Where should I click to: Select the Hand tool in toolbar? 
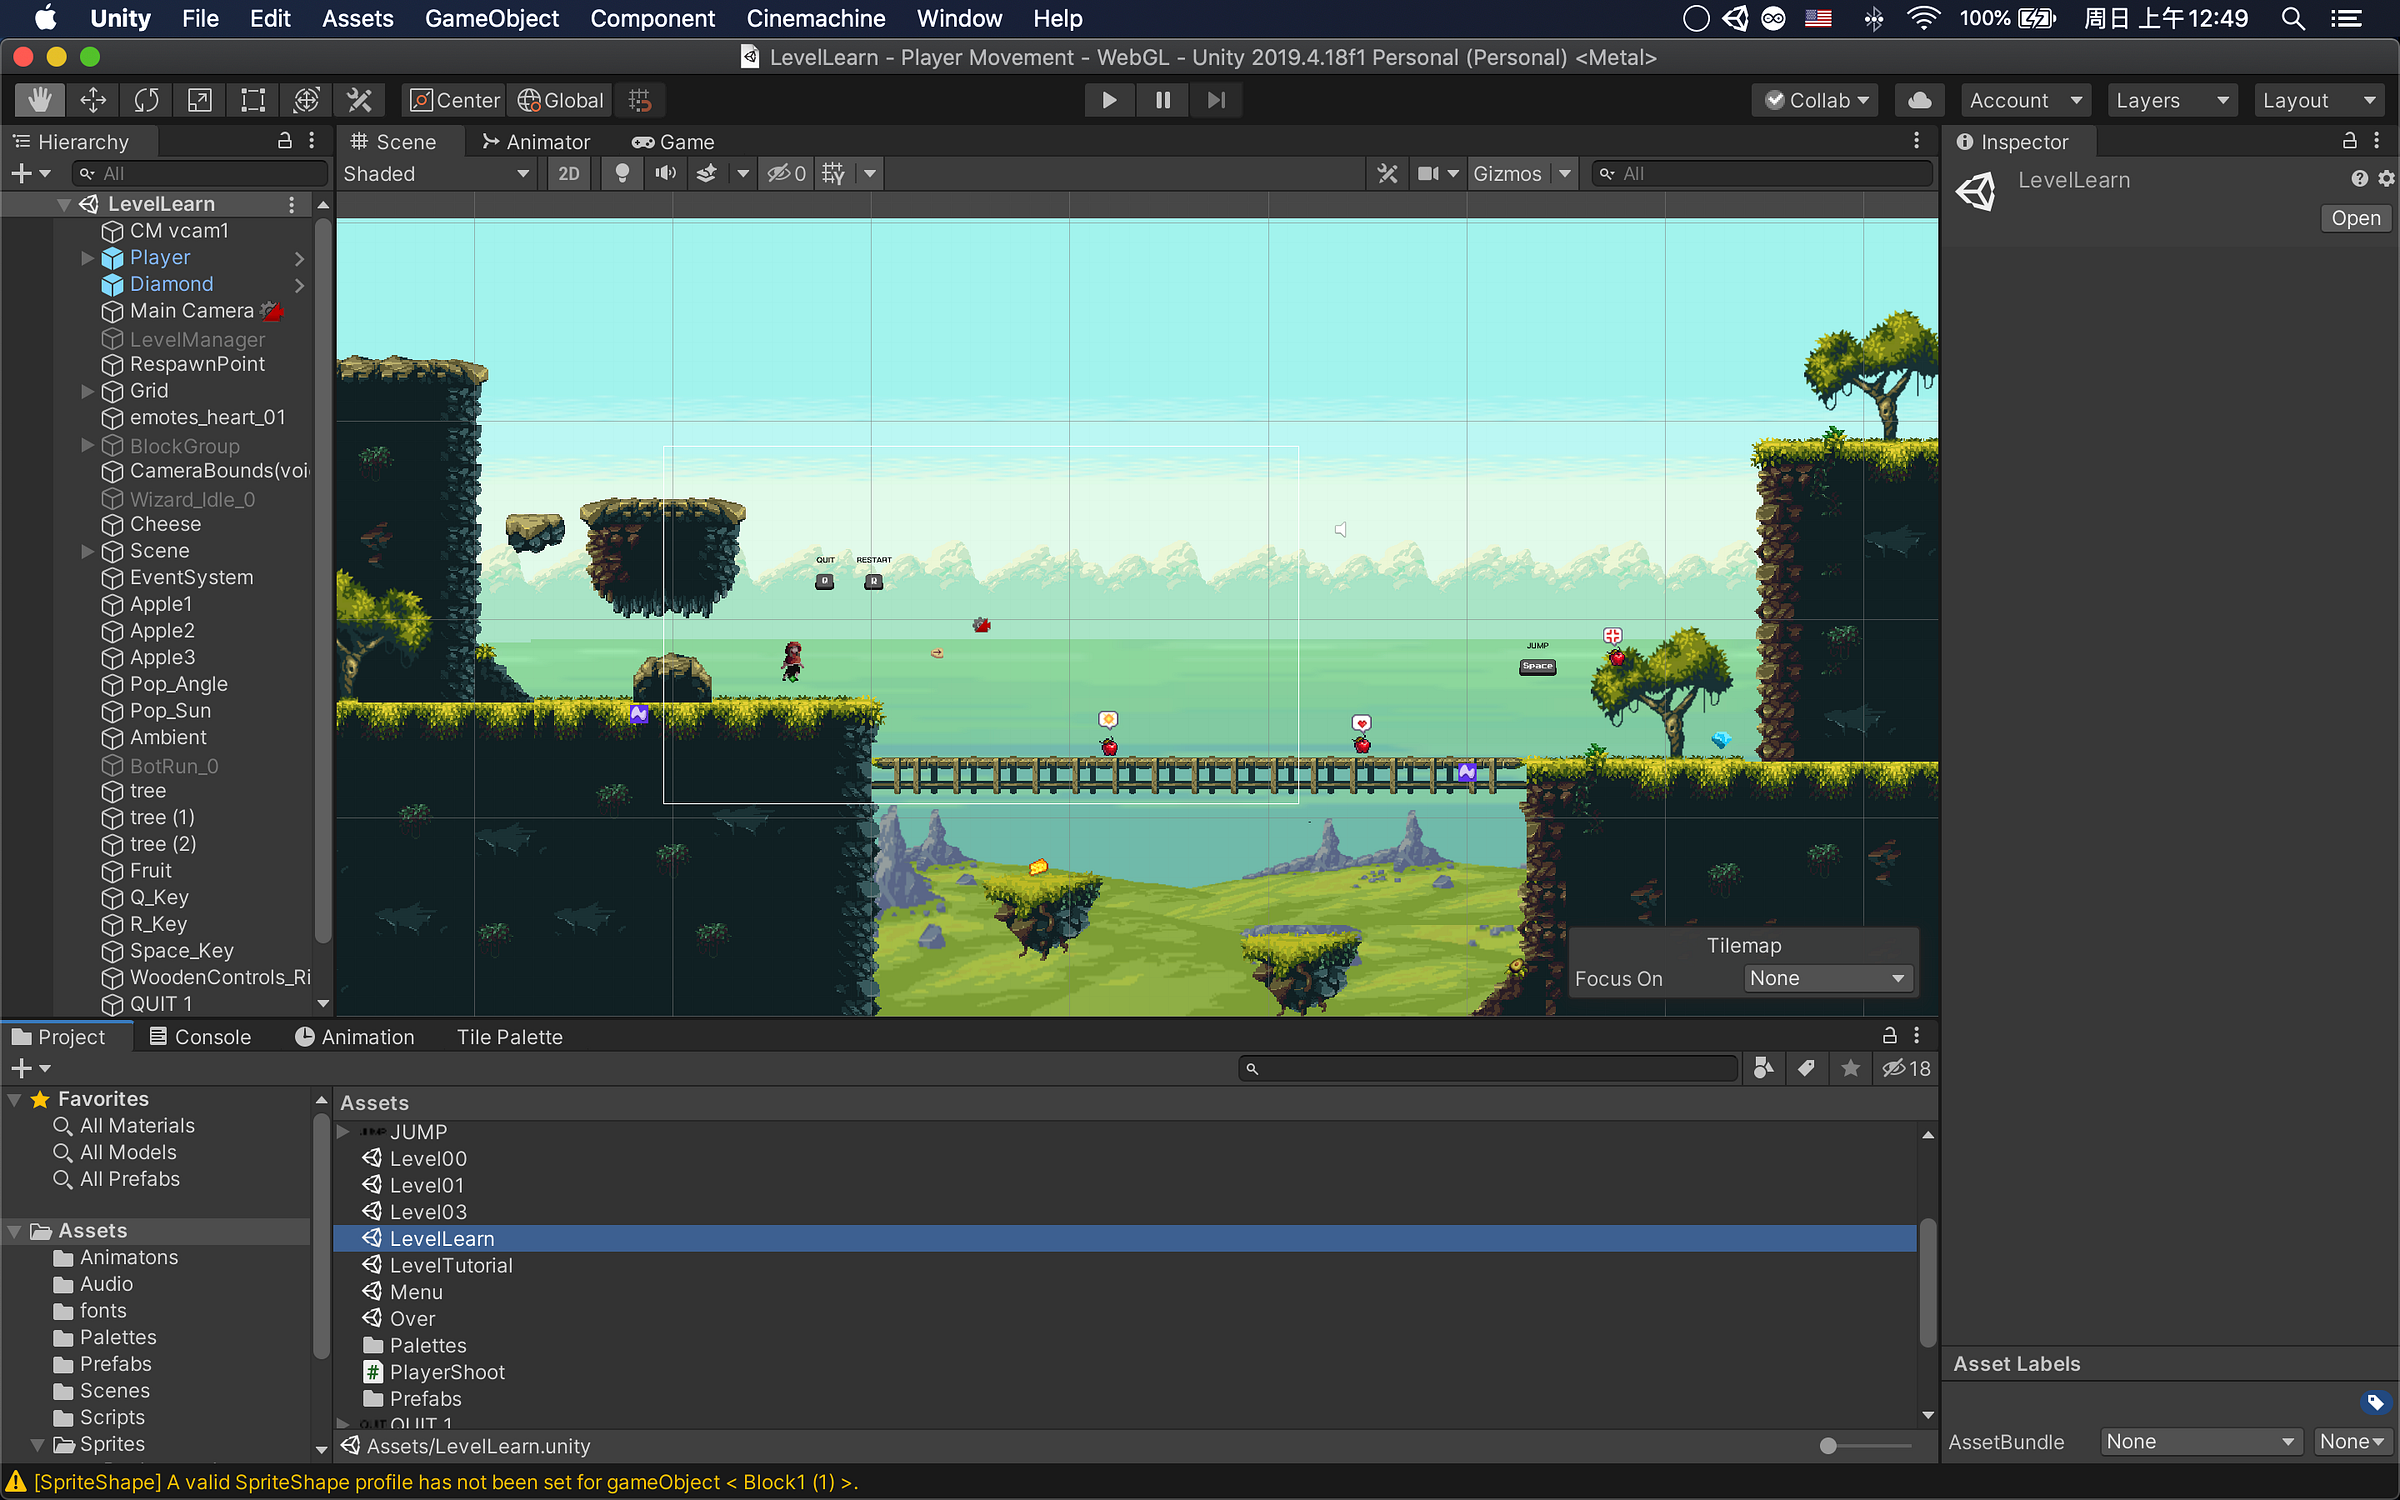(x=40, y=100)
